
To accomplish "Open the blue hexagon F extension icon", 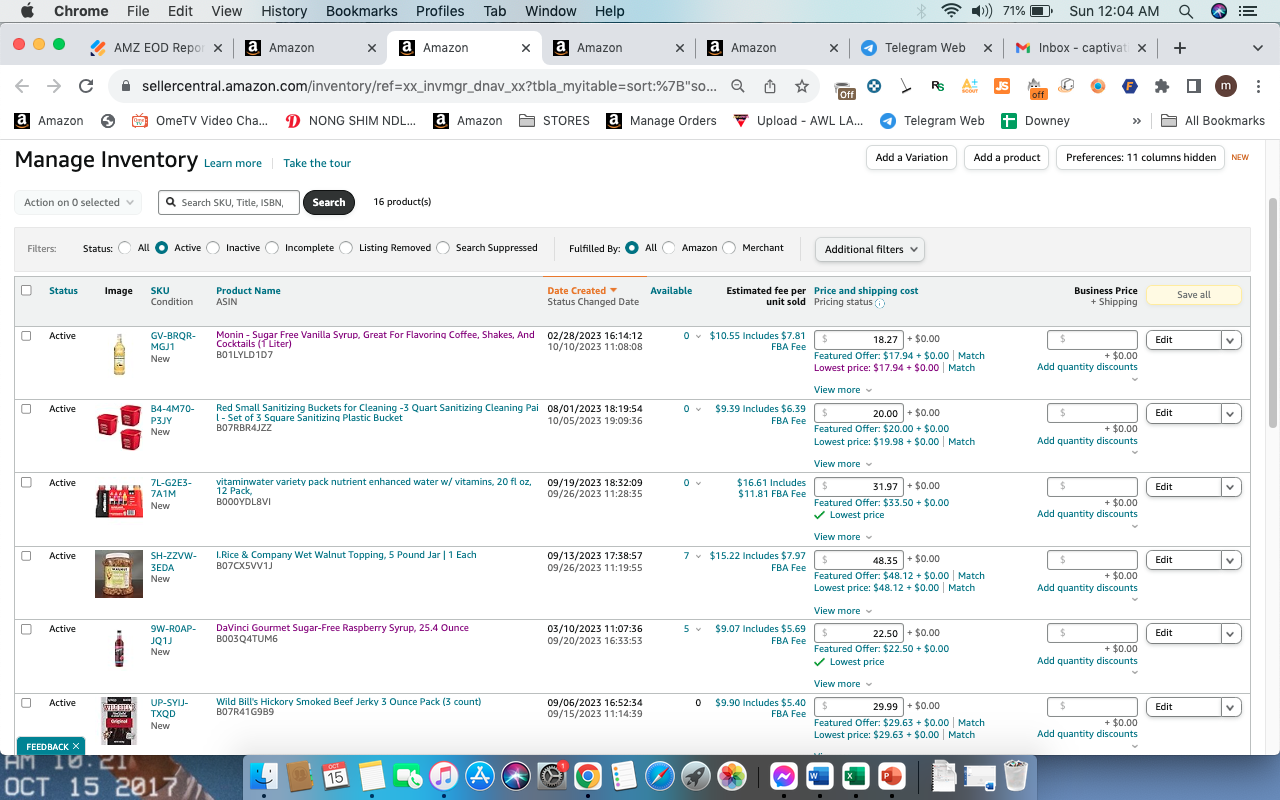I will (x=1129, y=86).
